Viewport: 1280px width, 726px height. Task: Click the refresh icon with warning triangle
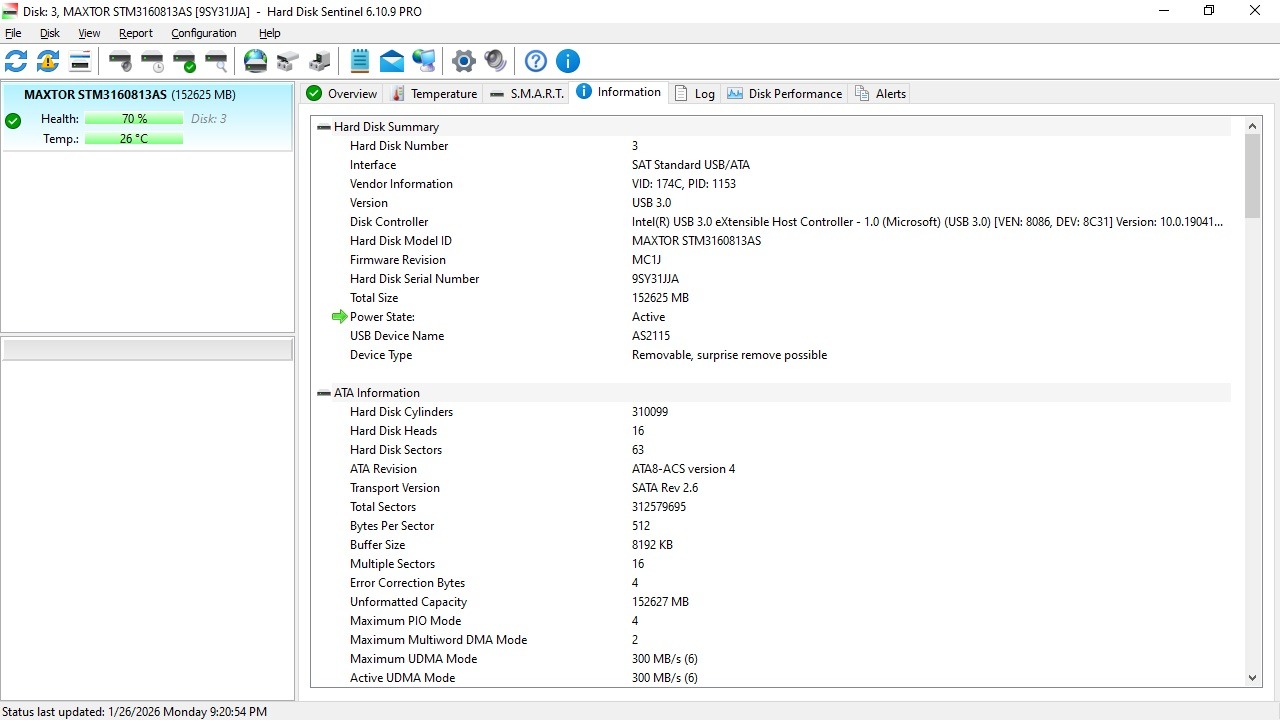point(48,62)
